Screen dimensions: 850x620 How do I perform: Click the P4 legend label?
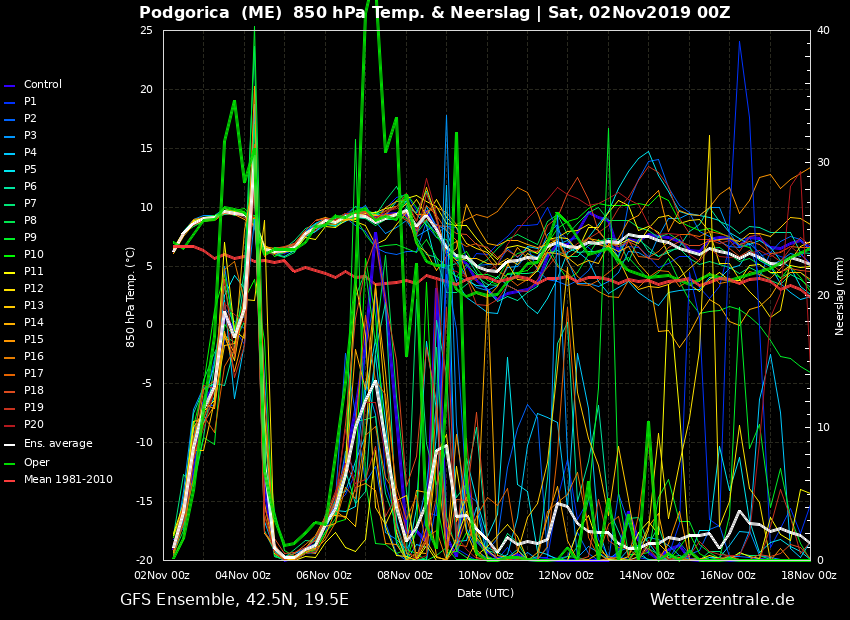(30, 152)
